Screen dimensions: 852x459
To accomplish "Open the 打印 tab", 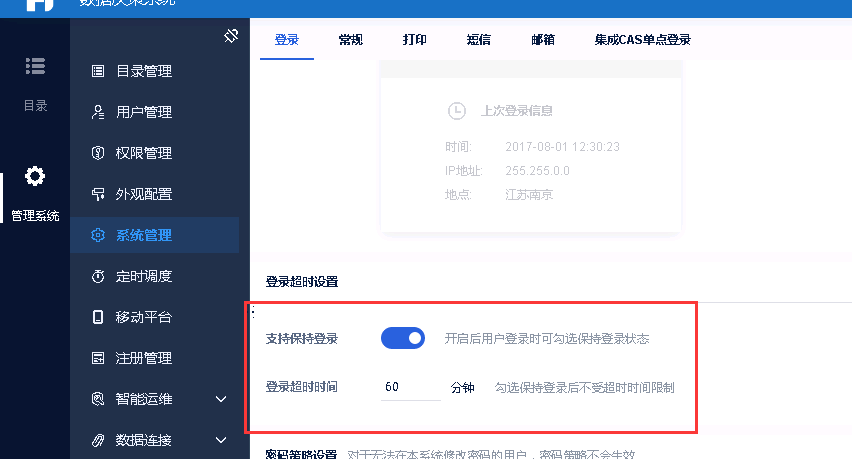I will [415, 40].
